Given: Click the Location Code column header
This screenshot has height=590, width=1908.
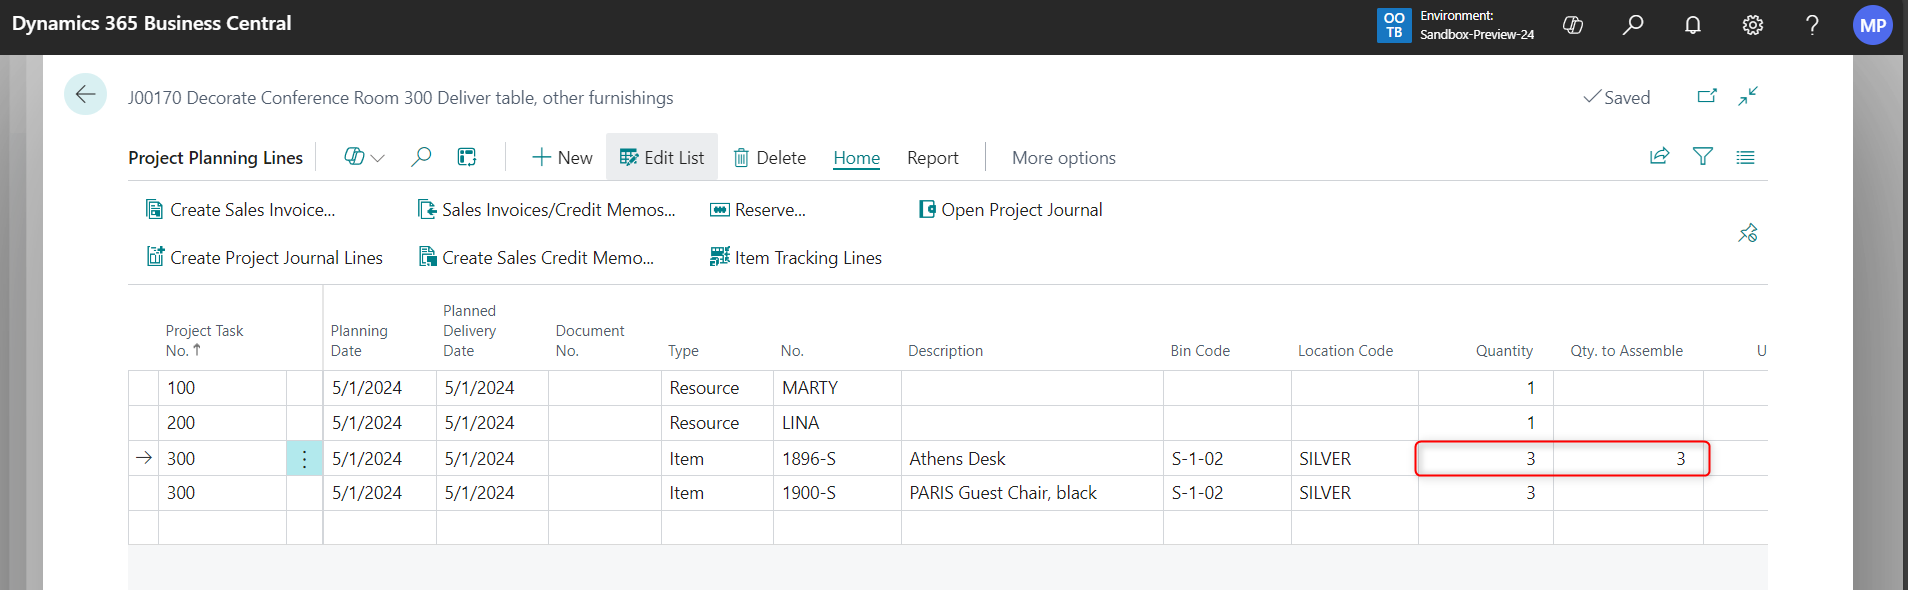Looking at the screenshot, I should 1345,350.
